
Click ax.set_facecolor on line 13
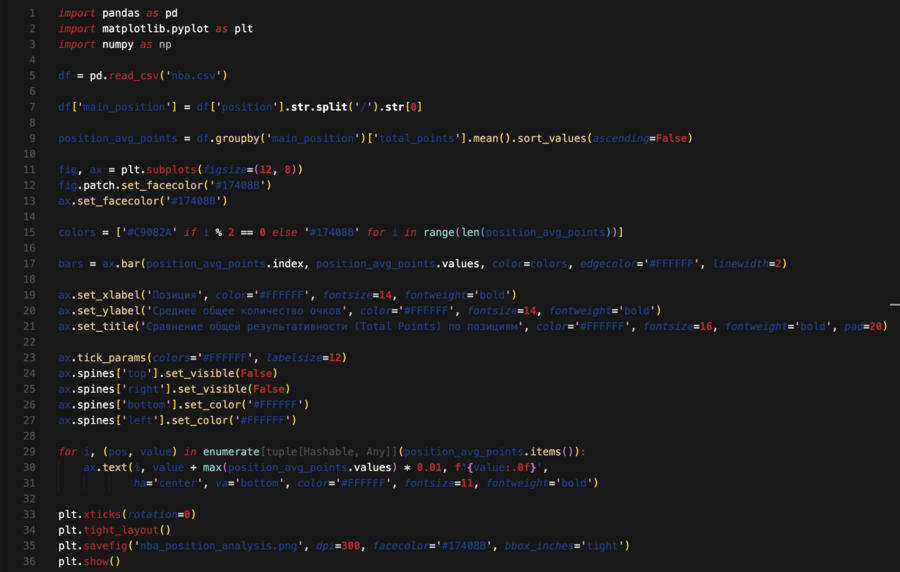click(x=109, y=201)
